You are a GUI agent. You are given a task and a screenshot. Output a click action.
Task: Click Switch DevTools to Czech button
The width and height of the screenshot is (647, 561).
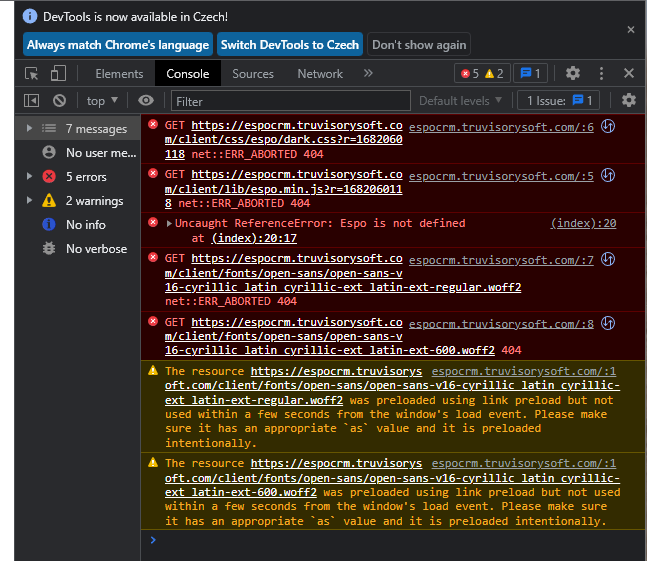coord(290,45)
